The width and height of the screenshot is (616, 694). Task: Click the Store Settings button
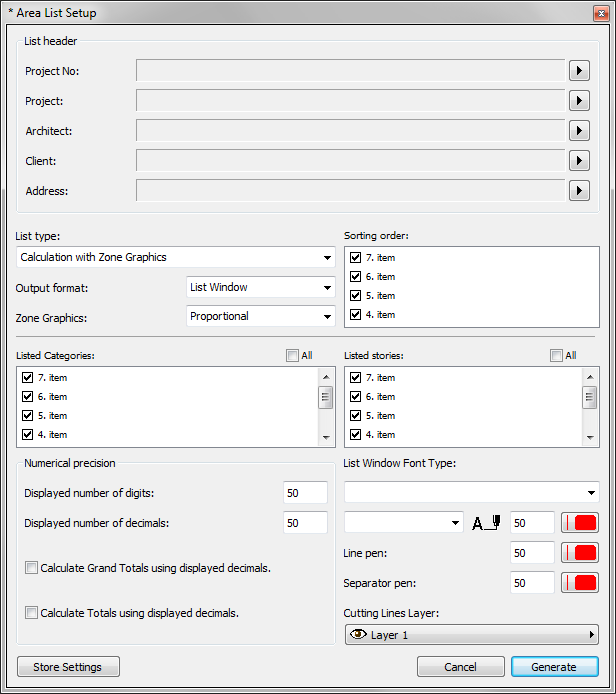(x=68, y=667)
